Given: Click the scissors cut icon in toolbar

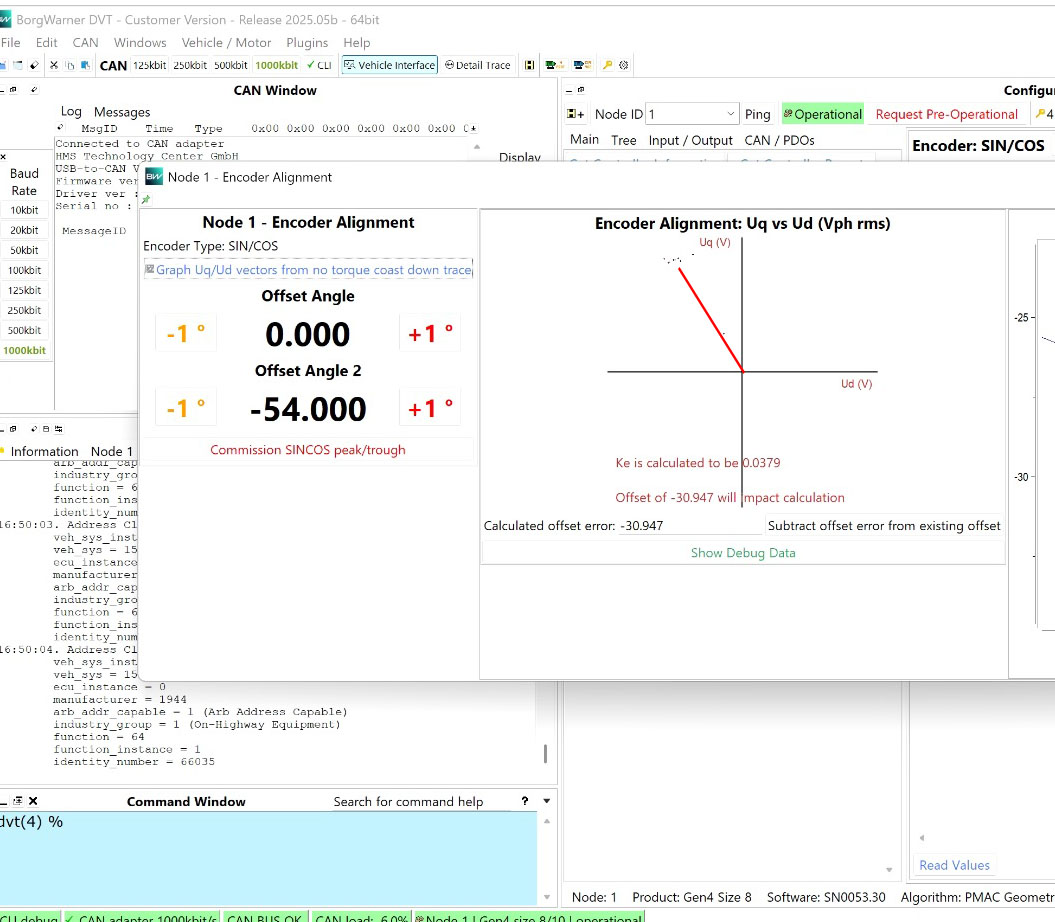Looking at the screenshot, I should pos(54,65).
